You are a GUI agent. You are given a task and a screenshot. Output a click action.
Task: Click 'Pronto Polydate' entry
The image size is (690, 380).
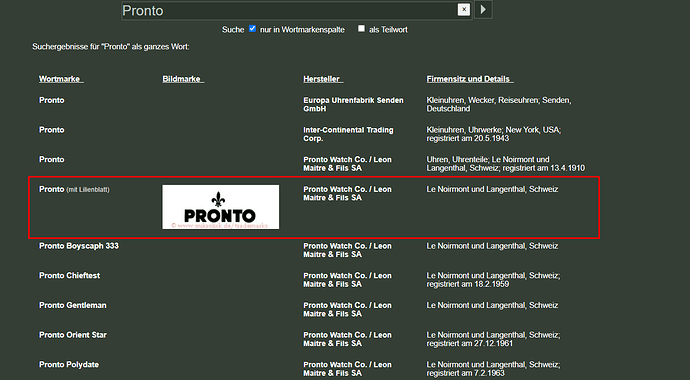(x=69, y=365)
